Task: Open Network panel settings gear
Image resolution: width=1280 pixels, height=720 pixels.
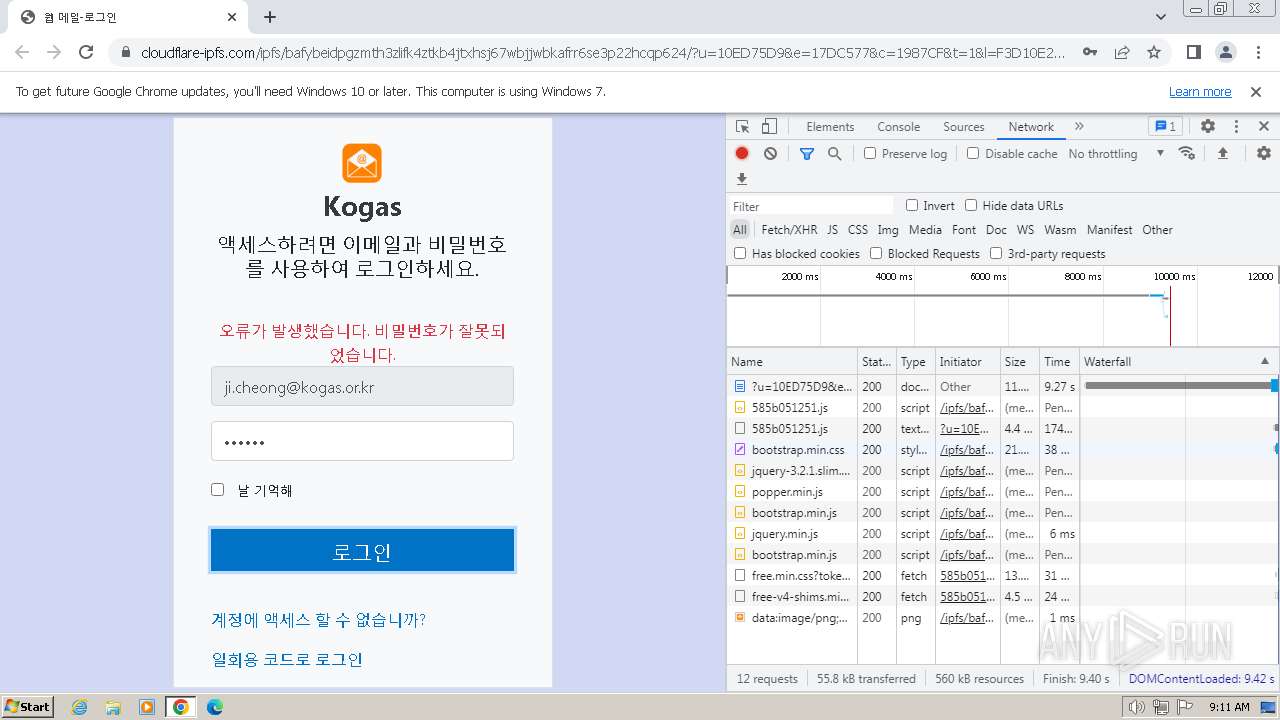Action: click(x=1264, y=153)
